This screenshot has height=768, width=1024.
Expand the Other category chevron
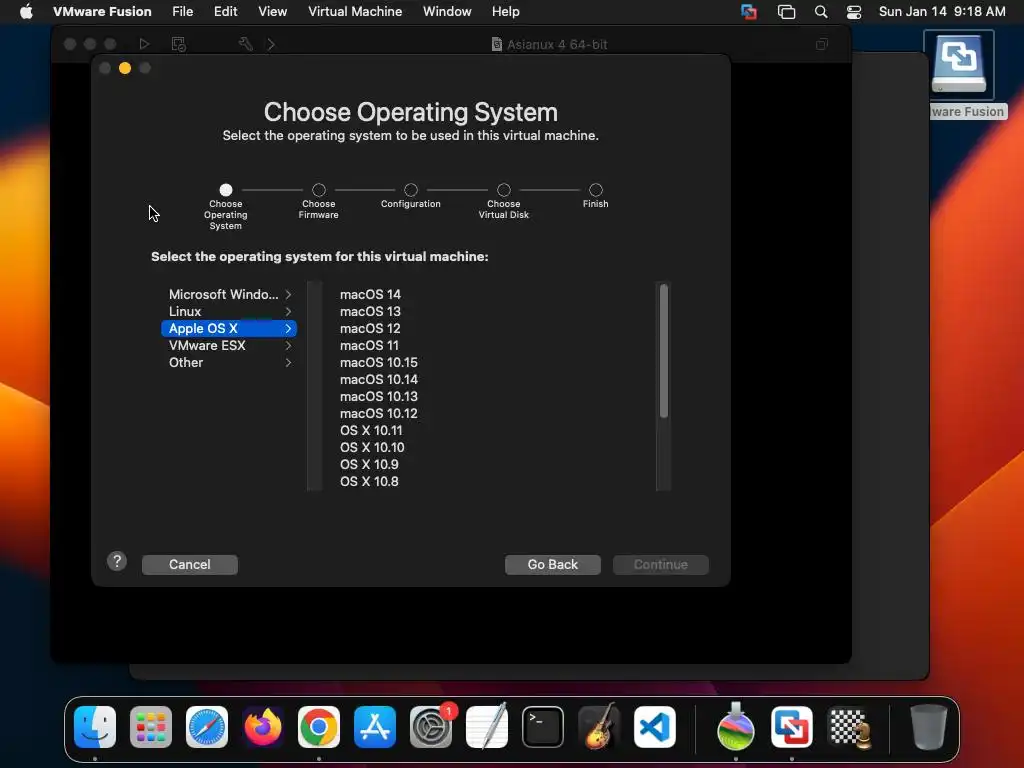(x=288, y=362)
